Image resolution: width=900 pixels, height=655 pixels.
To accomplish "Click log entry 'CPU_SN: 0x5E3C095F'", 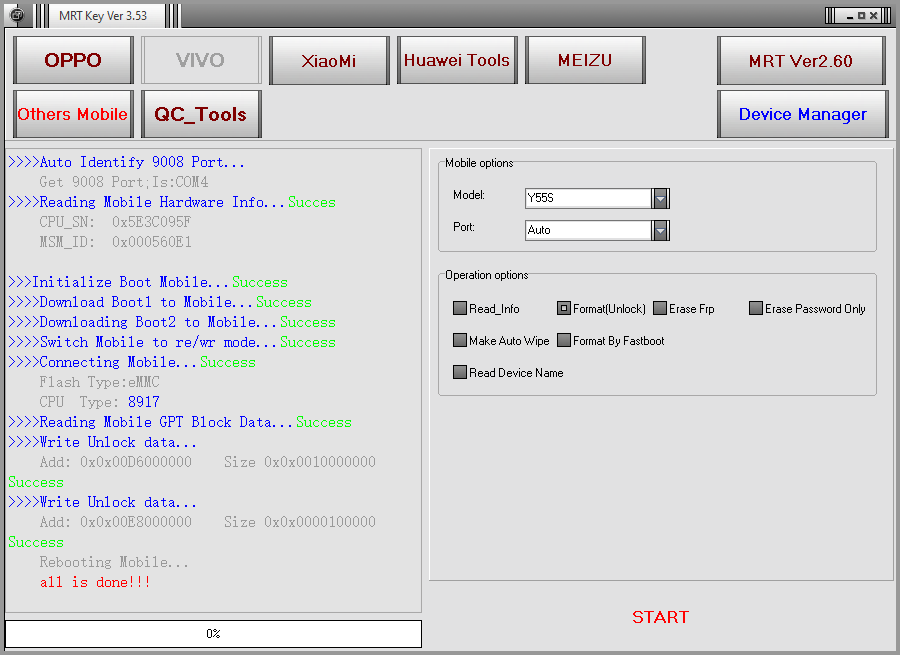I will pyautogui.click(x=115, y=222).
